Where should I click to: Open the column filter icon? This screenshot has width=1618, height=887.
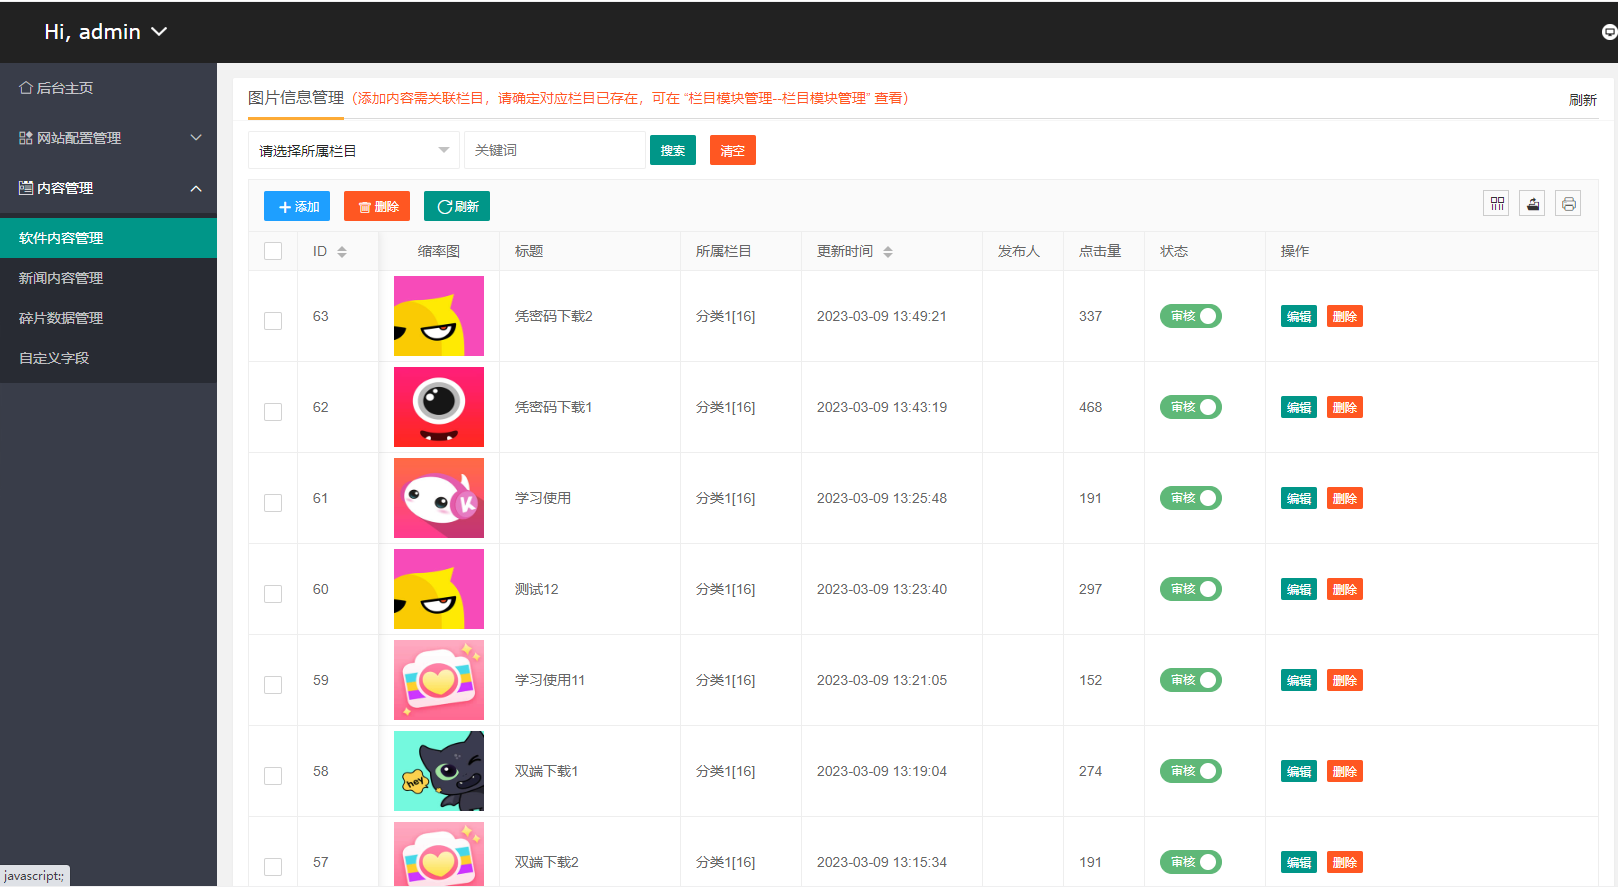pyautogui.click(x=1496, y=204)
